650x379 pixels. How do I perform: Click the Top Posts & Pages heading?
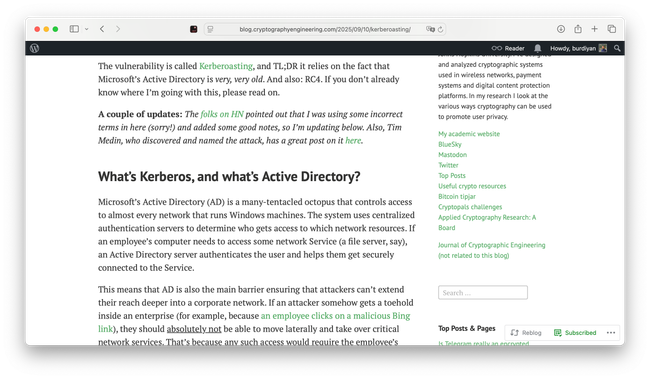[467, 328]
